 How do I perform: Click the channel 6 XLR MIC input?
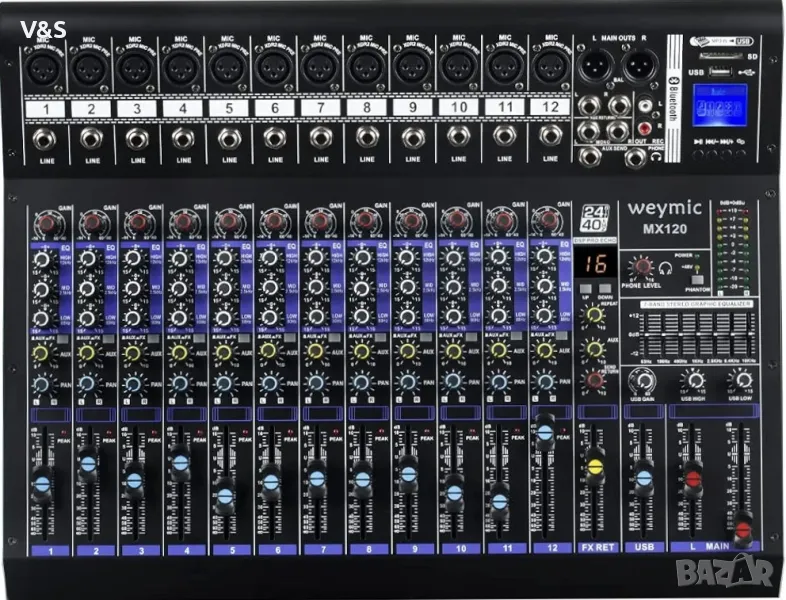270,70
